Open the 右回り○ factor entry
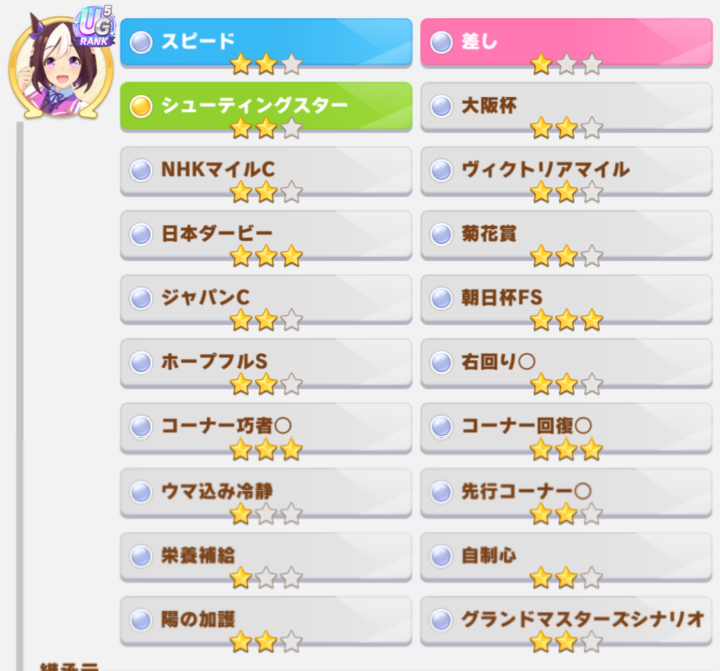Screen dimensions: 720x671 point(566,363)
